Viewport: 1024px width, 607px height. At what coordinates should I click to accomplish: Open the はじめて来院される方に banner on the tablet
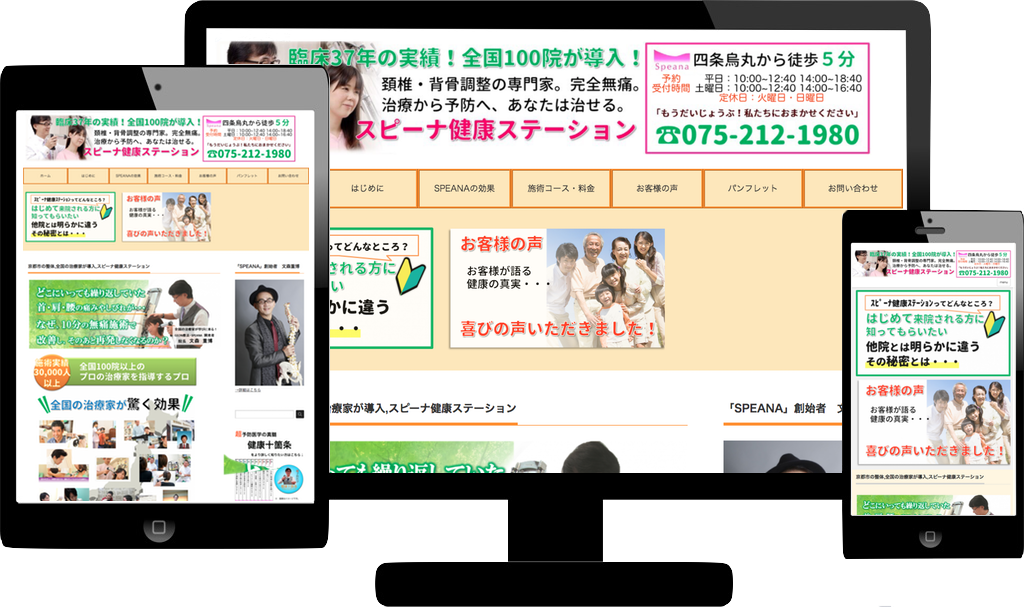tap(71, 217)
